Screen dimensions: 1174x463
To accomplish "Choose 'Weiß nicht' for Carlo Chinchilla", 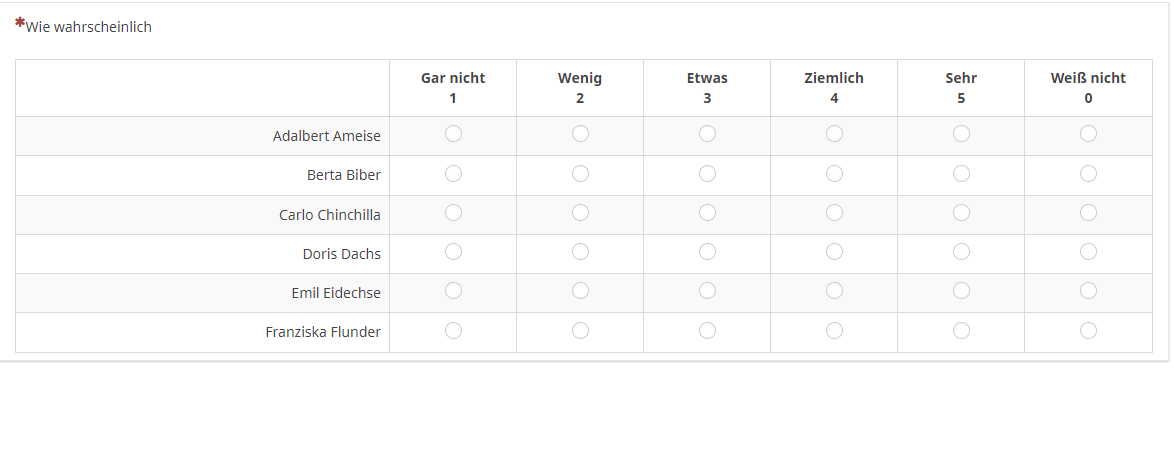I will click(x=1088, y=213).
